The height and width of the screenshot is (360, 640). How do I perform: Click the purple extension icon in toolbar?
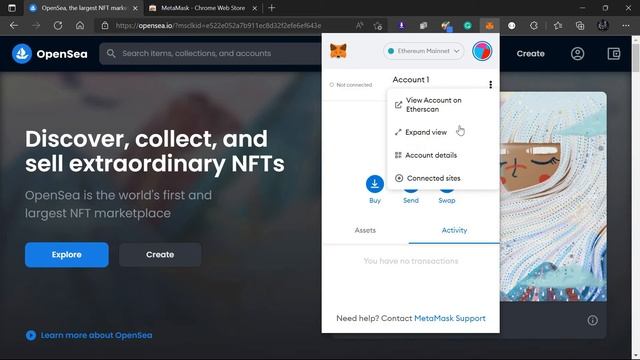tap(402, 26)
